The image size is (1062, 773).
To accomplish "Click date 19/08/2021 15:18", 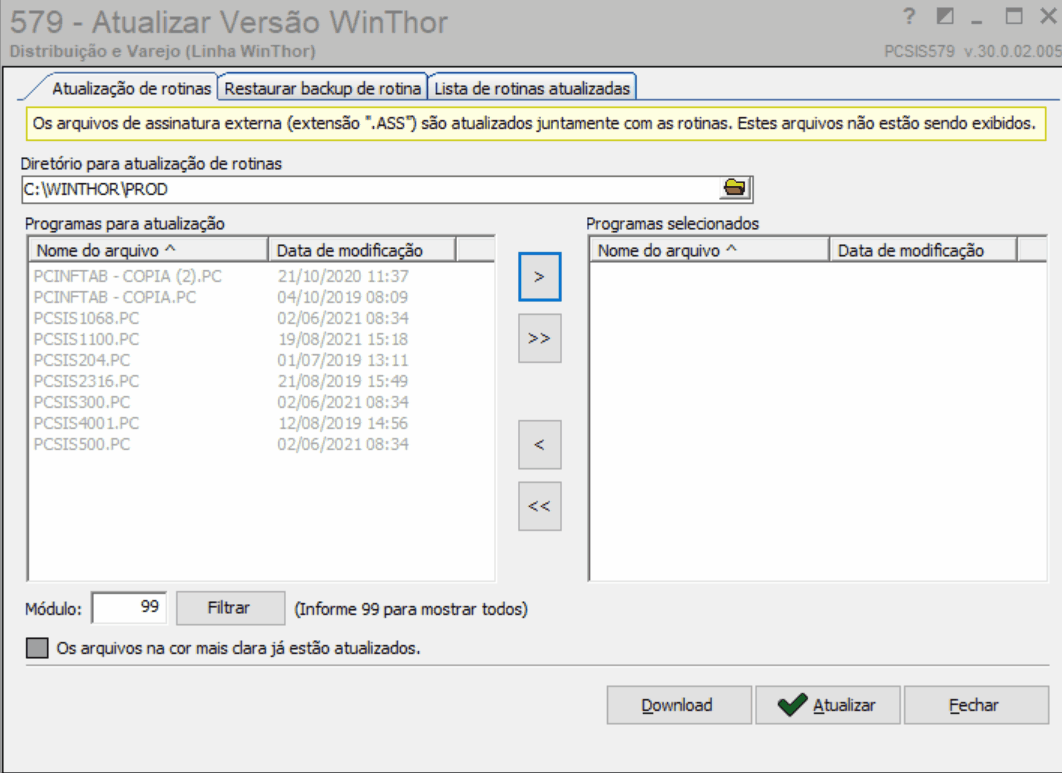I will (343, 339).
